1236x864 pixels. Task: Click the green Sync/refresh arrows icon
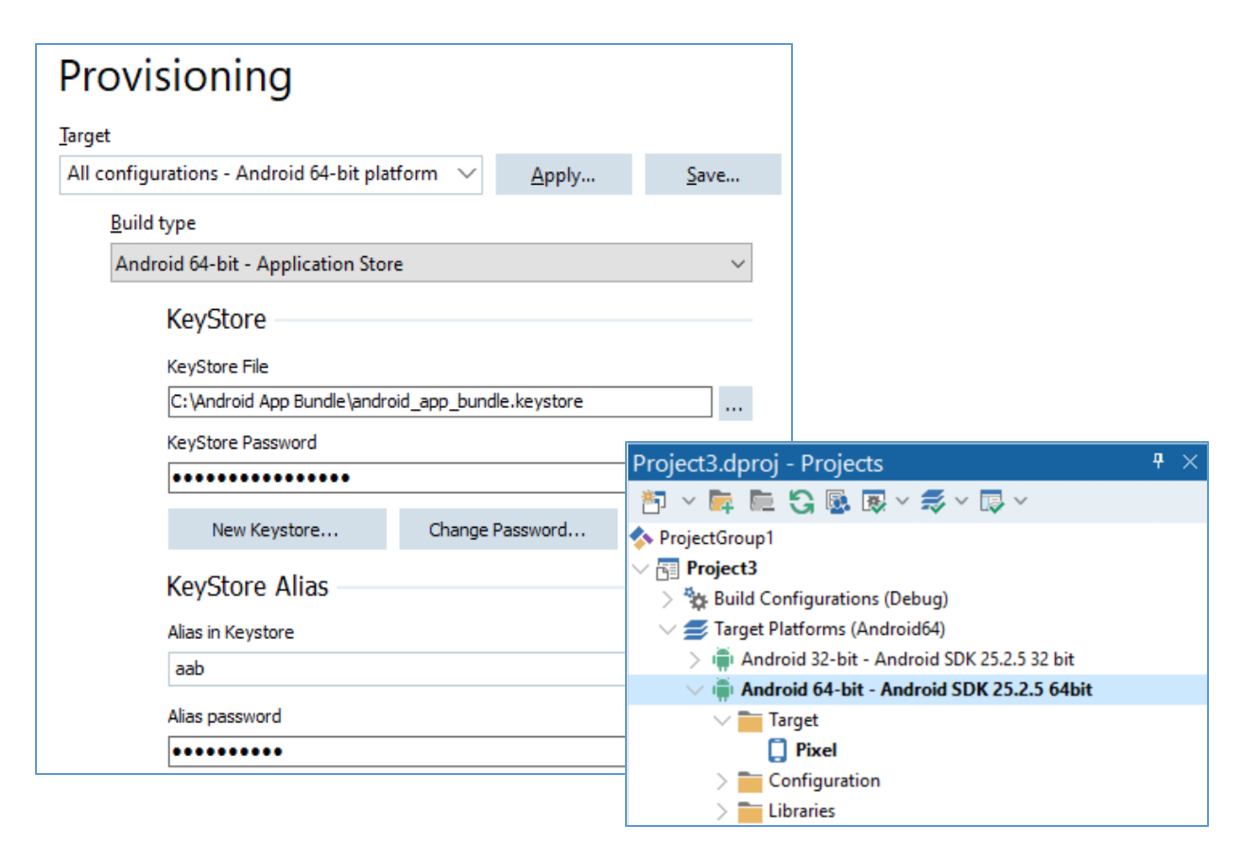coord(800,501)
